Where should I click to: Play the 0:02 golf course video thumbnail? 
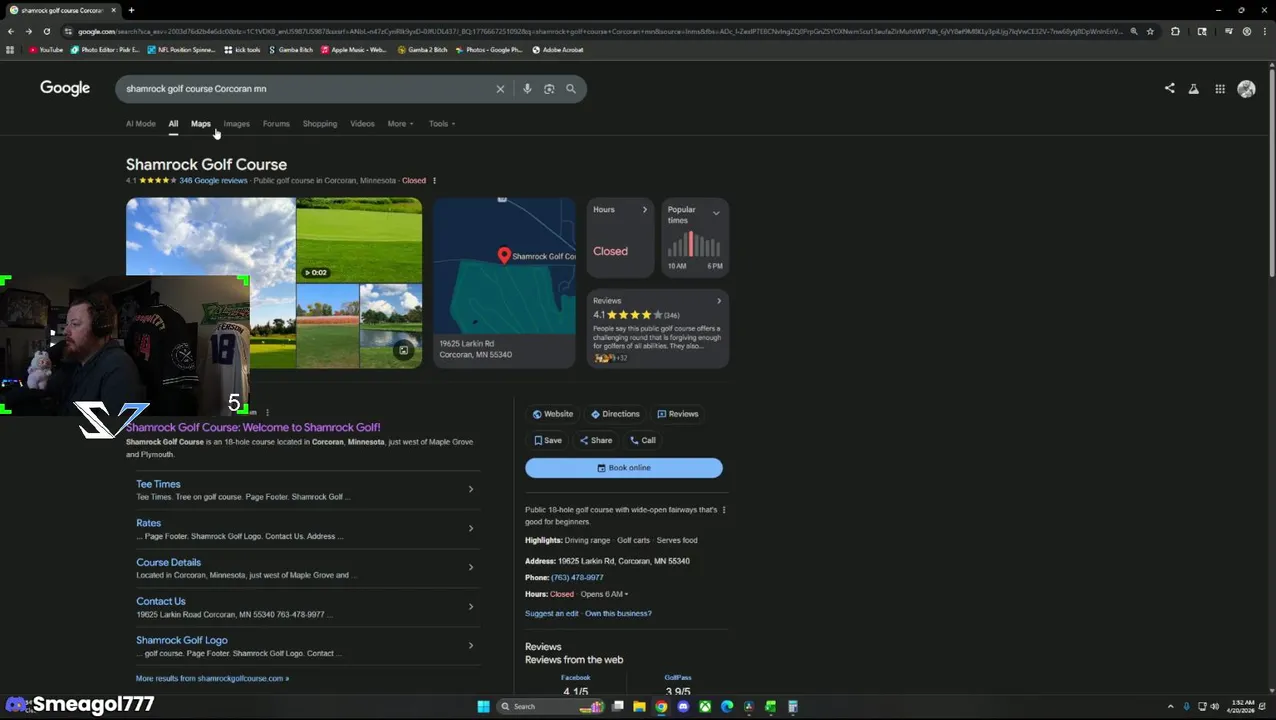[x=359, y=240]
